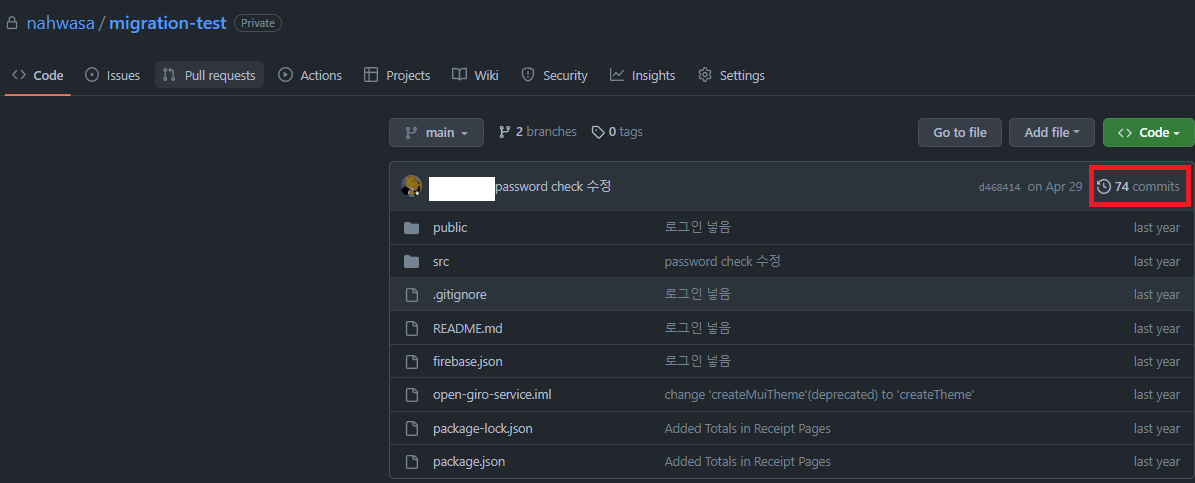Click the code brackets icon in Code tab
The width and height of the screenshot is (1195, 483).
pos(19,75)
